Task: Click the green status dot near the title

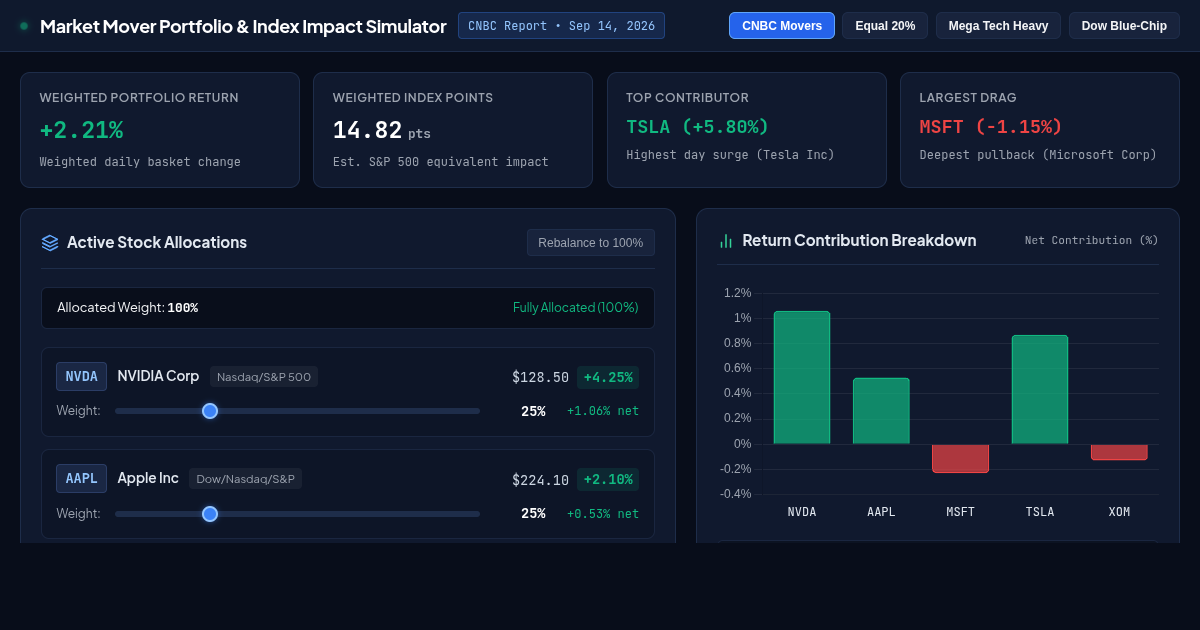Action: 24,26
